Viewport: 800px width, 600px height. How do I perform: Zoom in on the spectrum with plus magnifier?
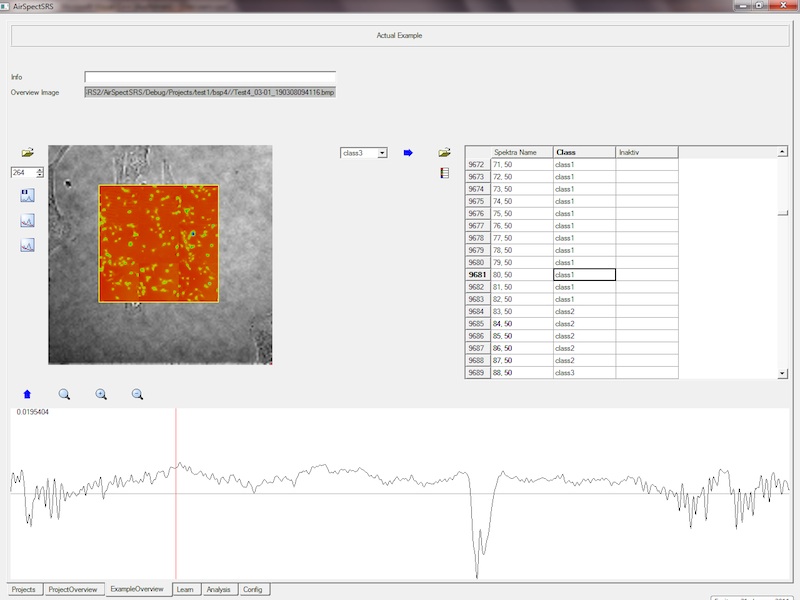(101, 395)
